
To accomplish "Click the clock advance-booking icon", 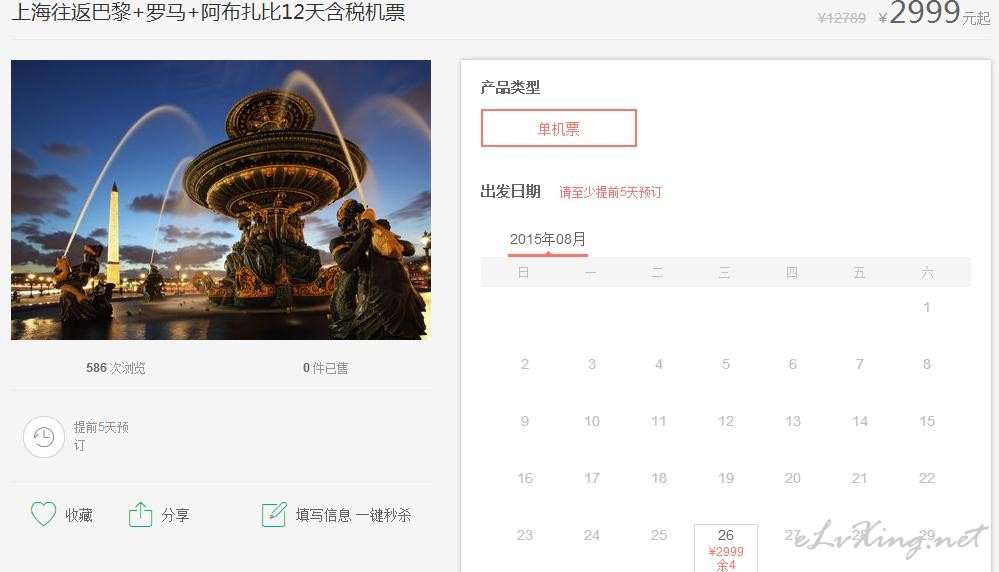I will point(44,437).
